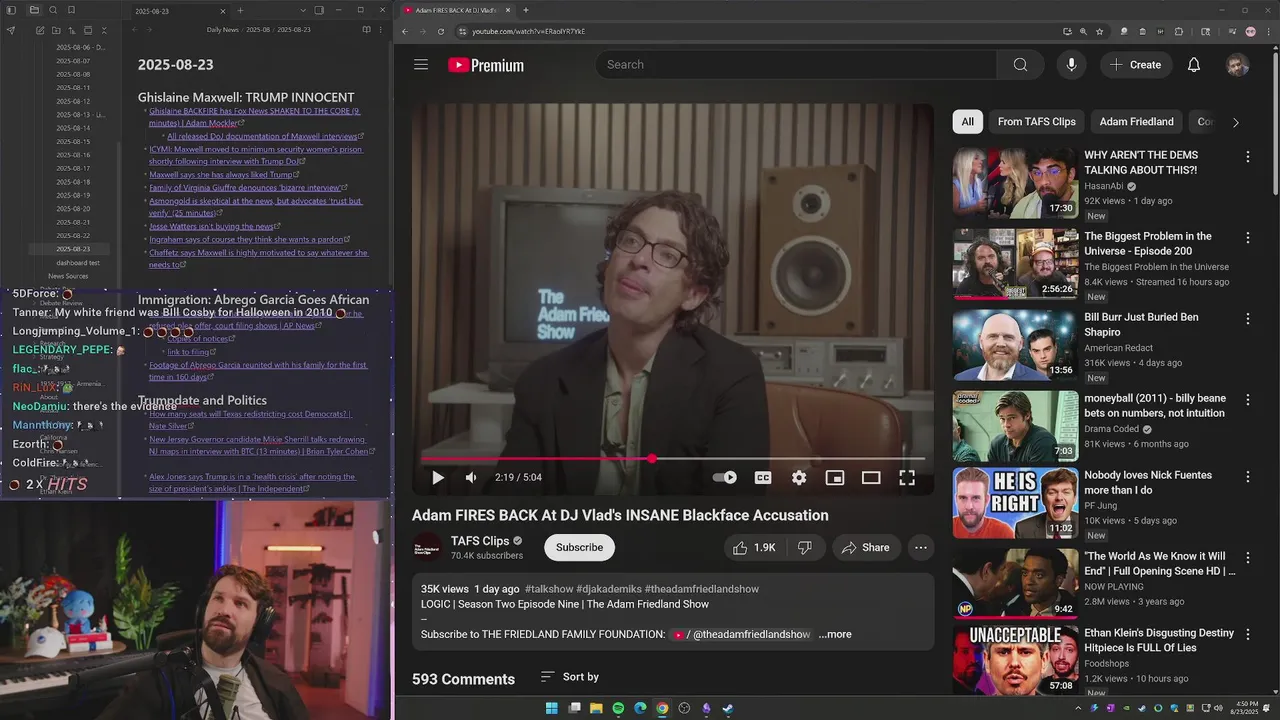Image resolution: width=1280 pixels, height=720 pixels.
Task: Open Obsidian note more options menu
Action: (382, 30)
